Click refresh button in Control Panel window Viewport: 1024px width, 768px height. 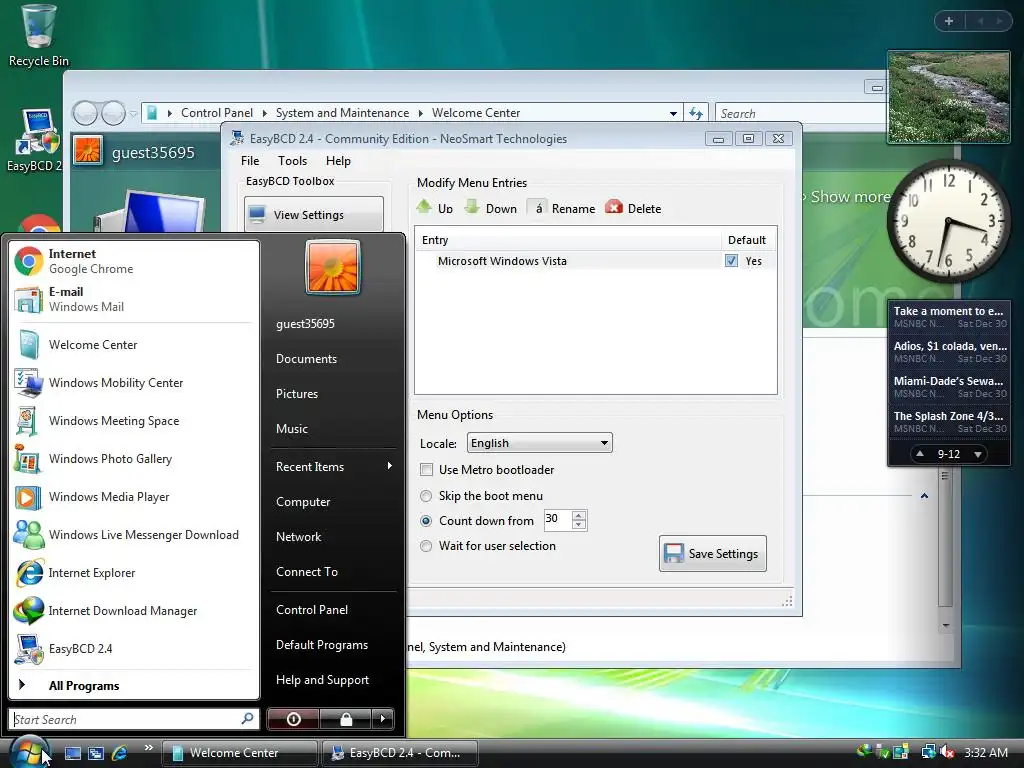pos(696,113)
